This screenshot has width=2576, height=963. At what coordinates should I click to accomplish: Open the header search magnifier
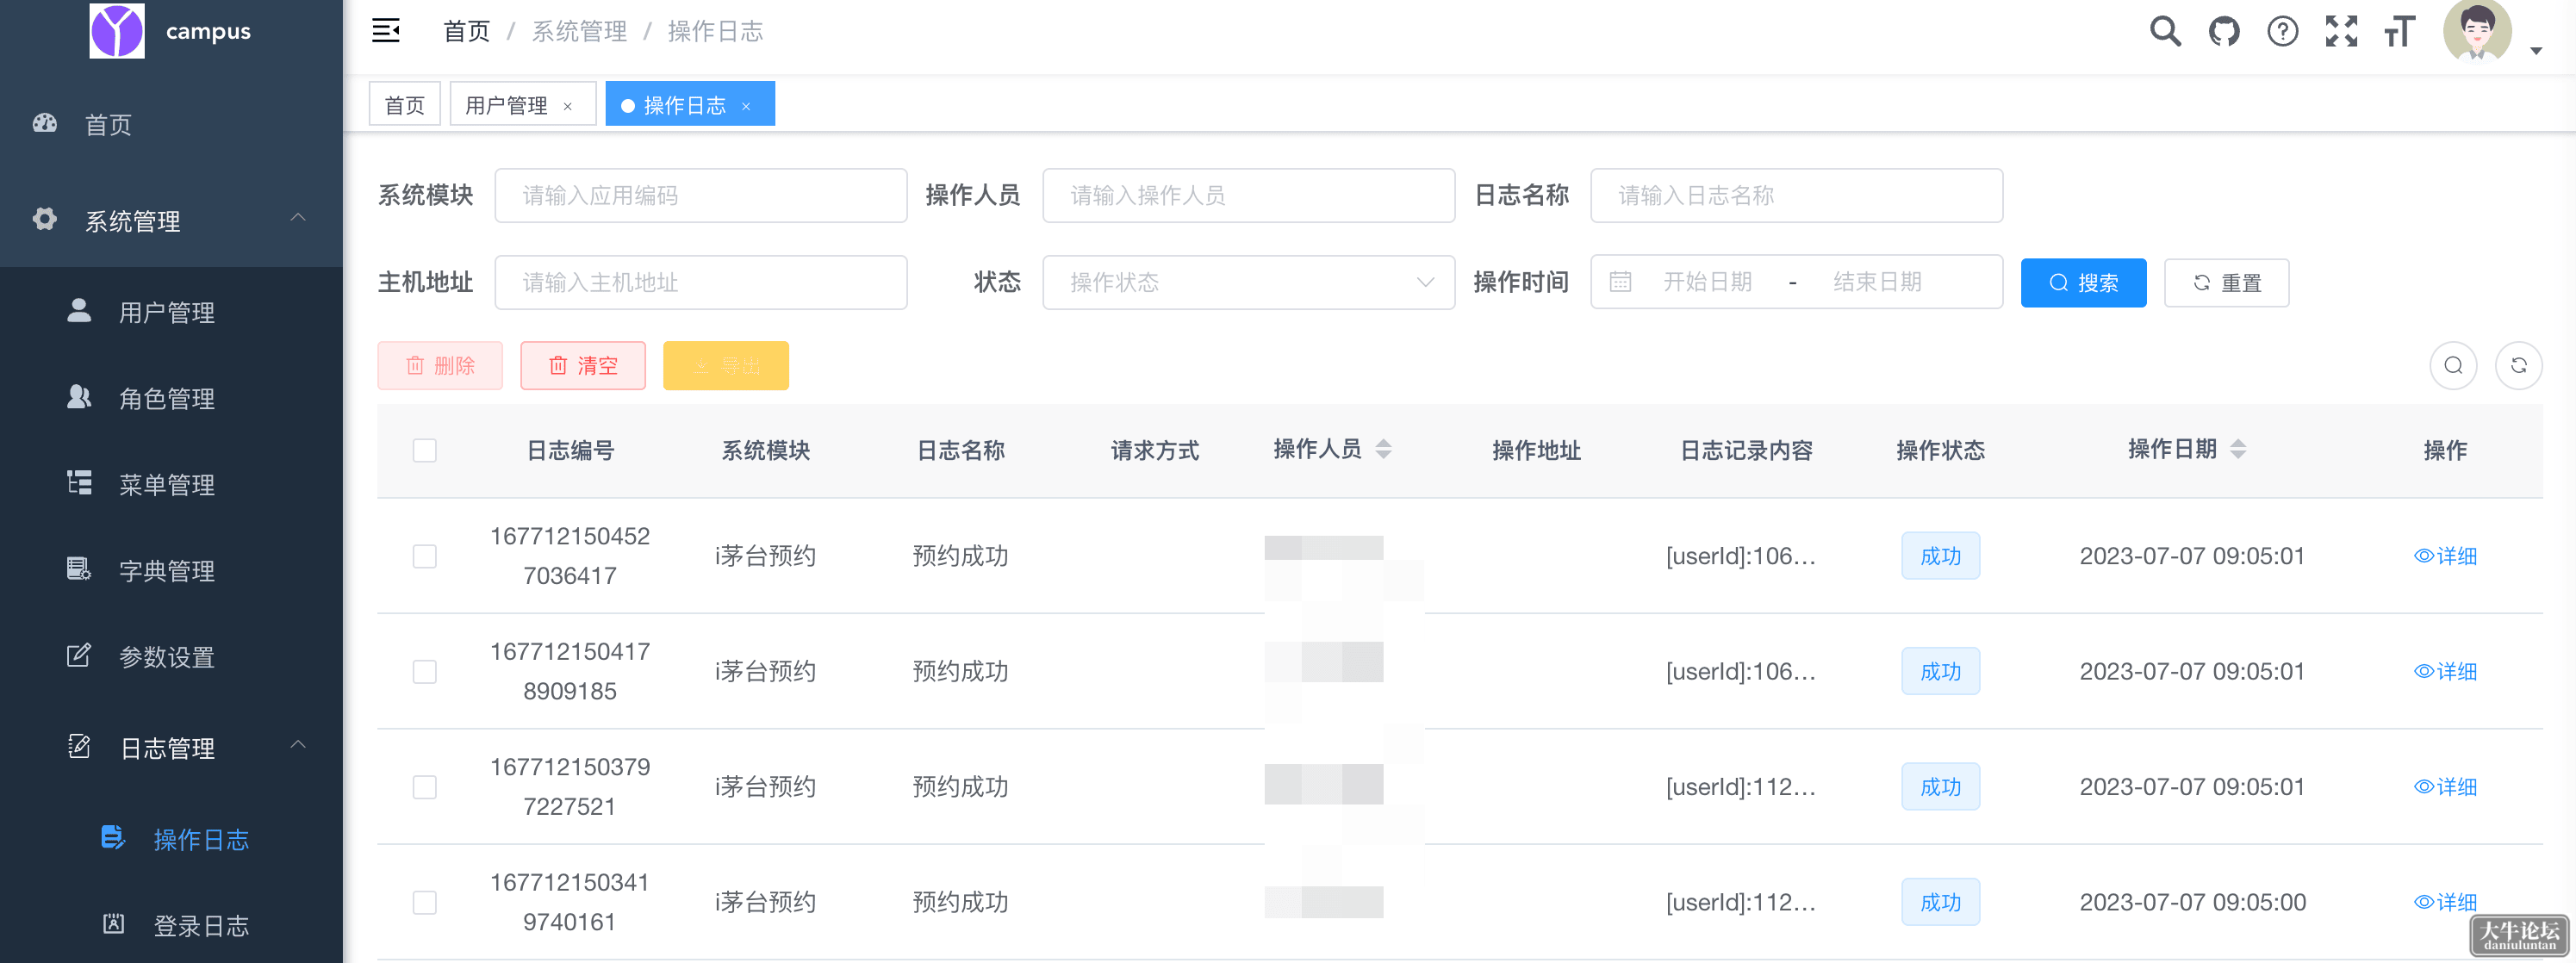[2165, 31]
